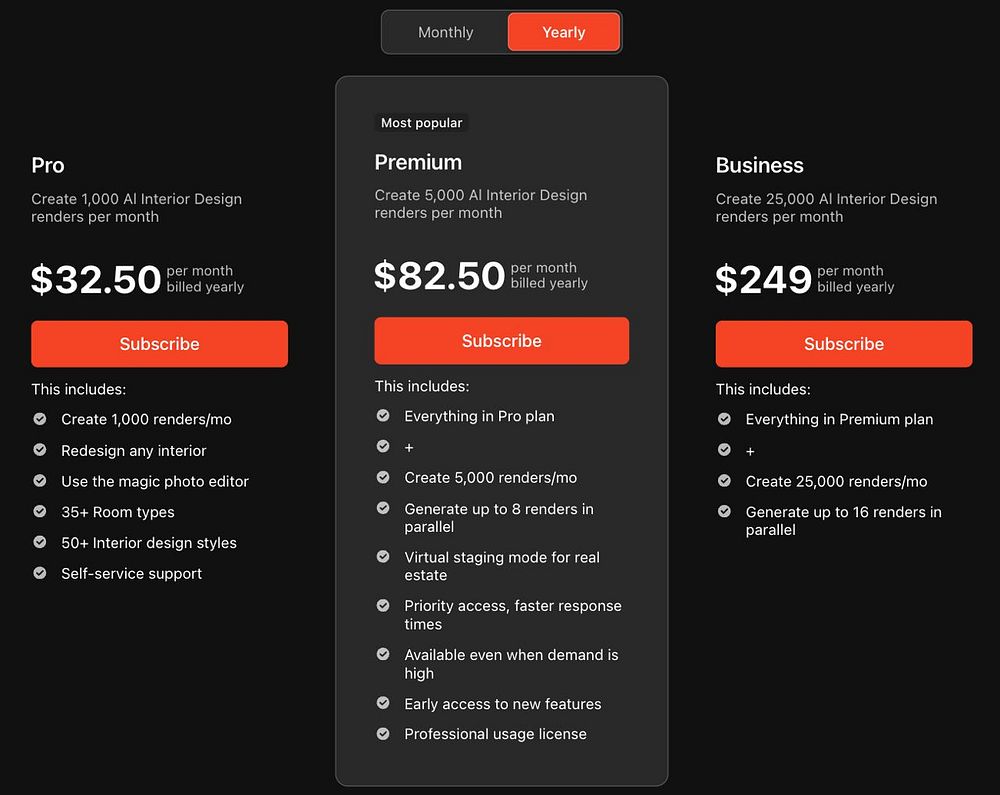Screen dimensions: 1000x795
Task: Subscribe to the Business plan
Action: (x=844, y=344)
